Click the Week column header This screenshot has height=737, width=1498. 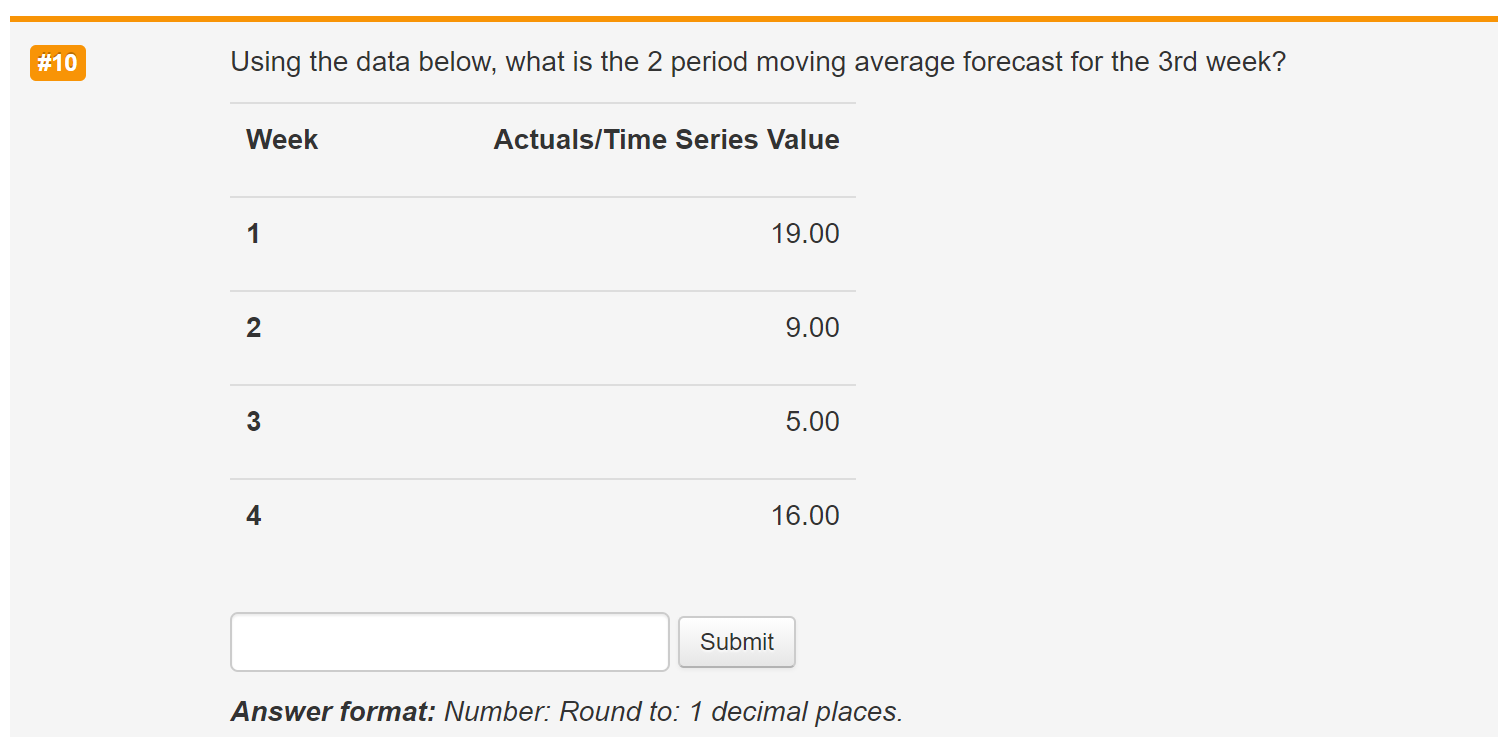(281, 139)
